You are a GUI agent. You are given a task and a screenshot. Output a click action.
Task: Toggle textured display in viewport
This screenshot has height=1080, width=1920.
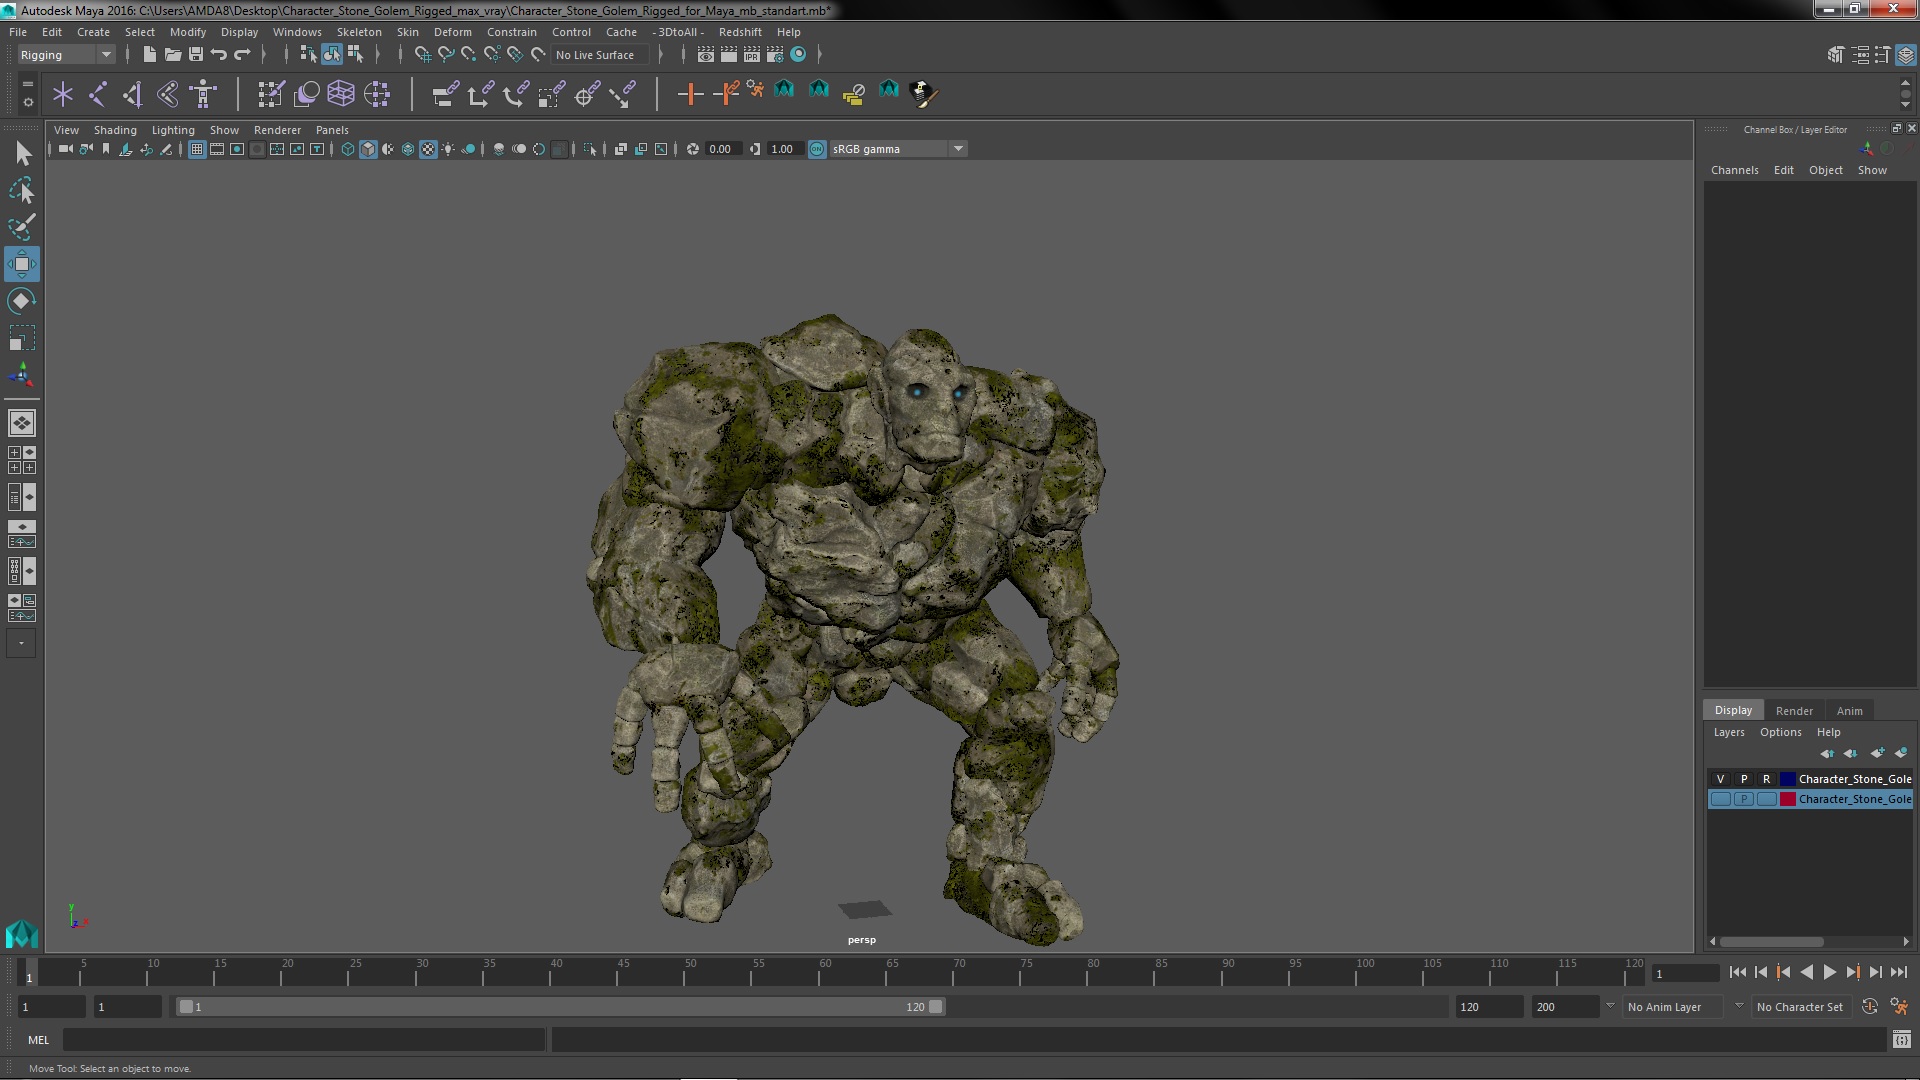[x=428, y=149]
